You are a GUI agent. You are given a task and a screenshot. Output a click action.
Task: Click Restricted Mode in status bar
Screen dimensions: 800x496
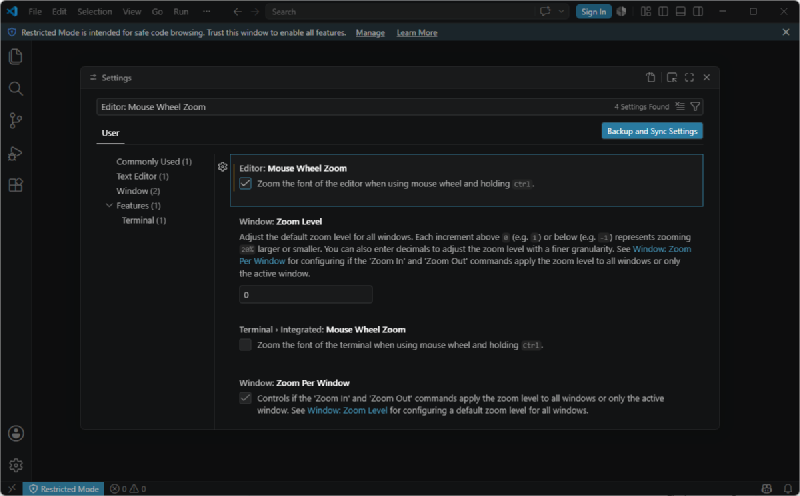coord(64,488)
